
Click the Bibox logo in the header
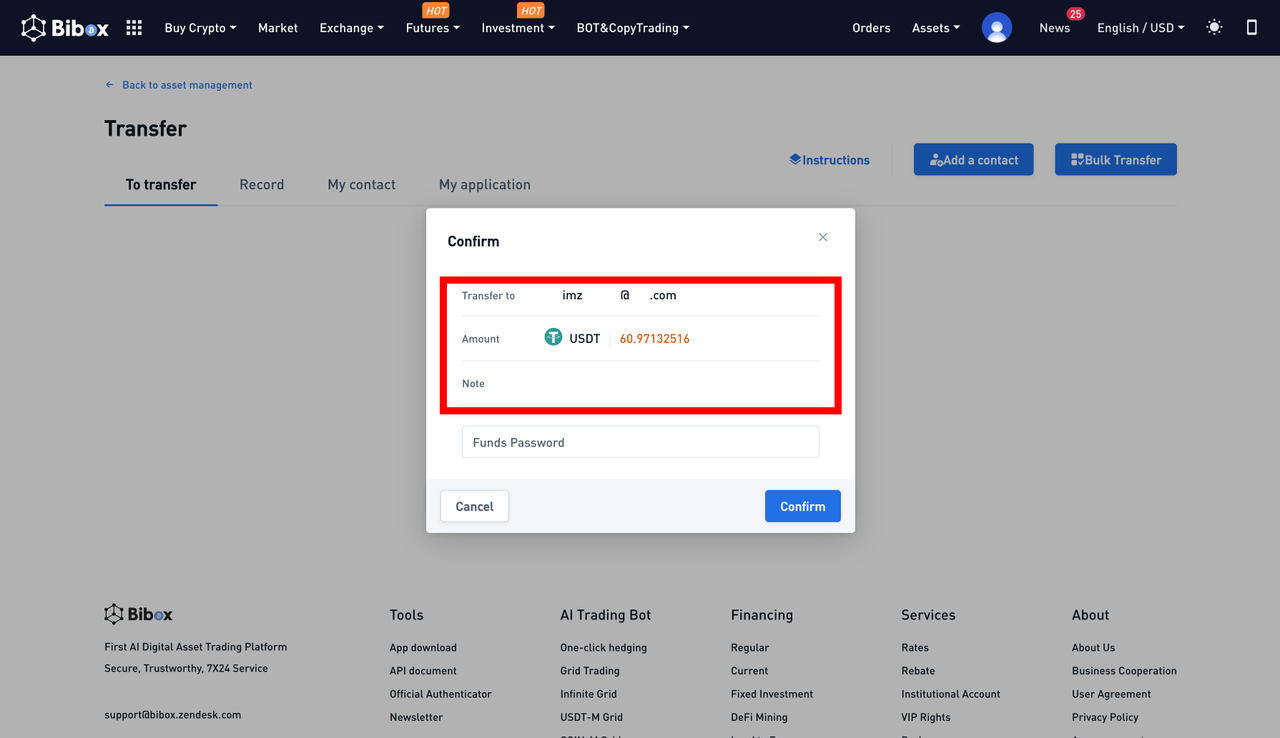[x=66, y=28]
